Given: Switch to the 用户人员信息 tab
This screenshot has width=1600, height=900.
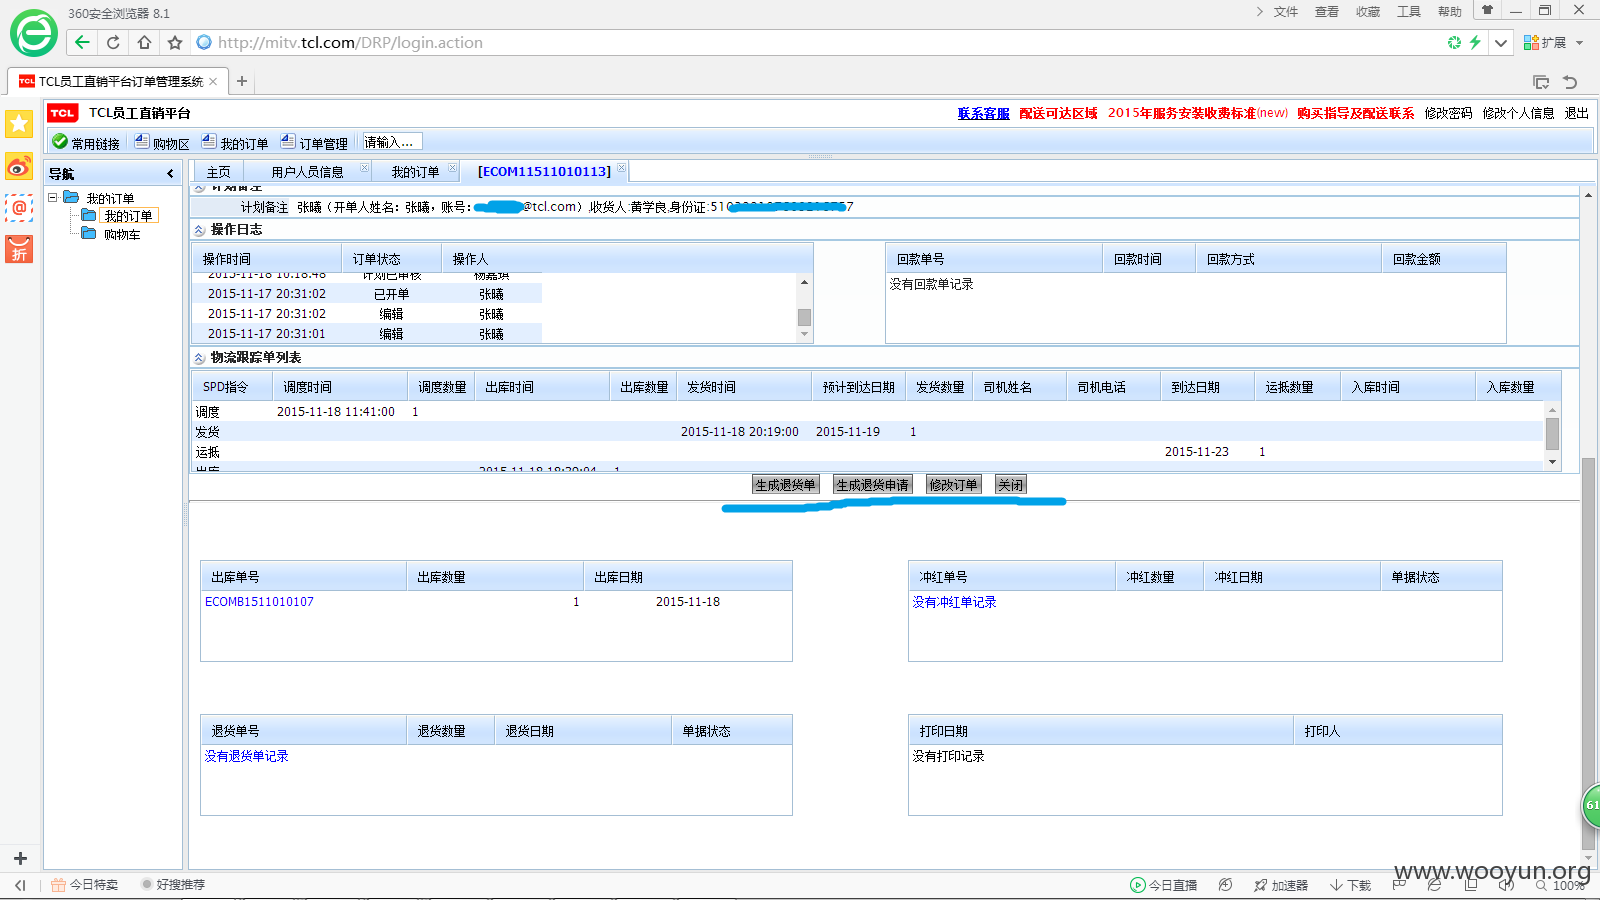Looking at the screenshot, I should (307, 172).
